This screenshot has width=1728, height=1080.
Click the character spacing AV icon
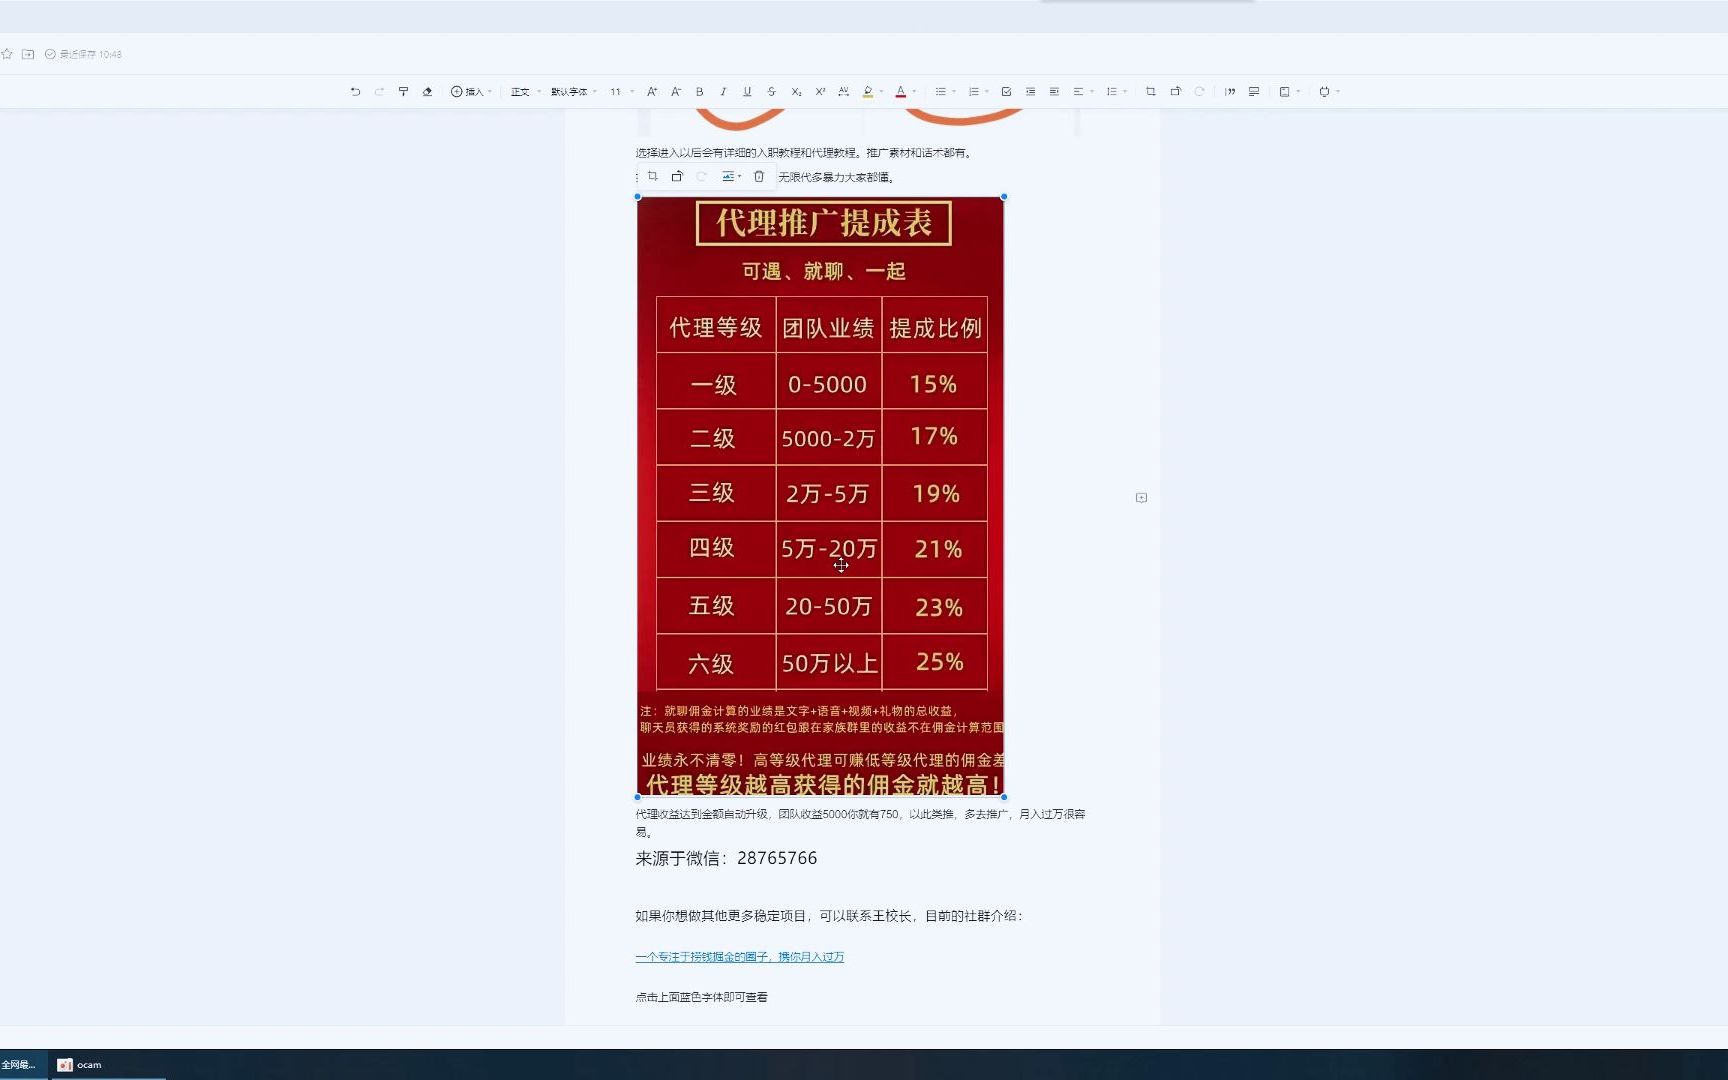point(843,91)
